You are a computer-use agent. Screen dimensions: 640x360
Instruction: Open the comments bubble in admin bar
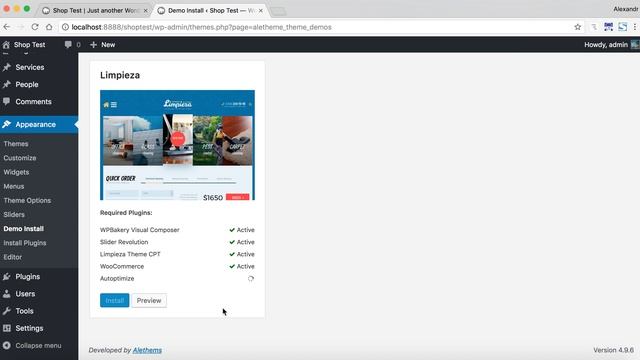tap(73, 44)
